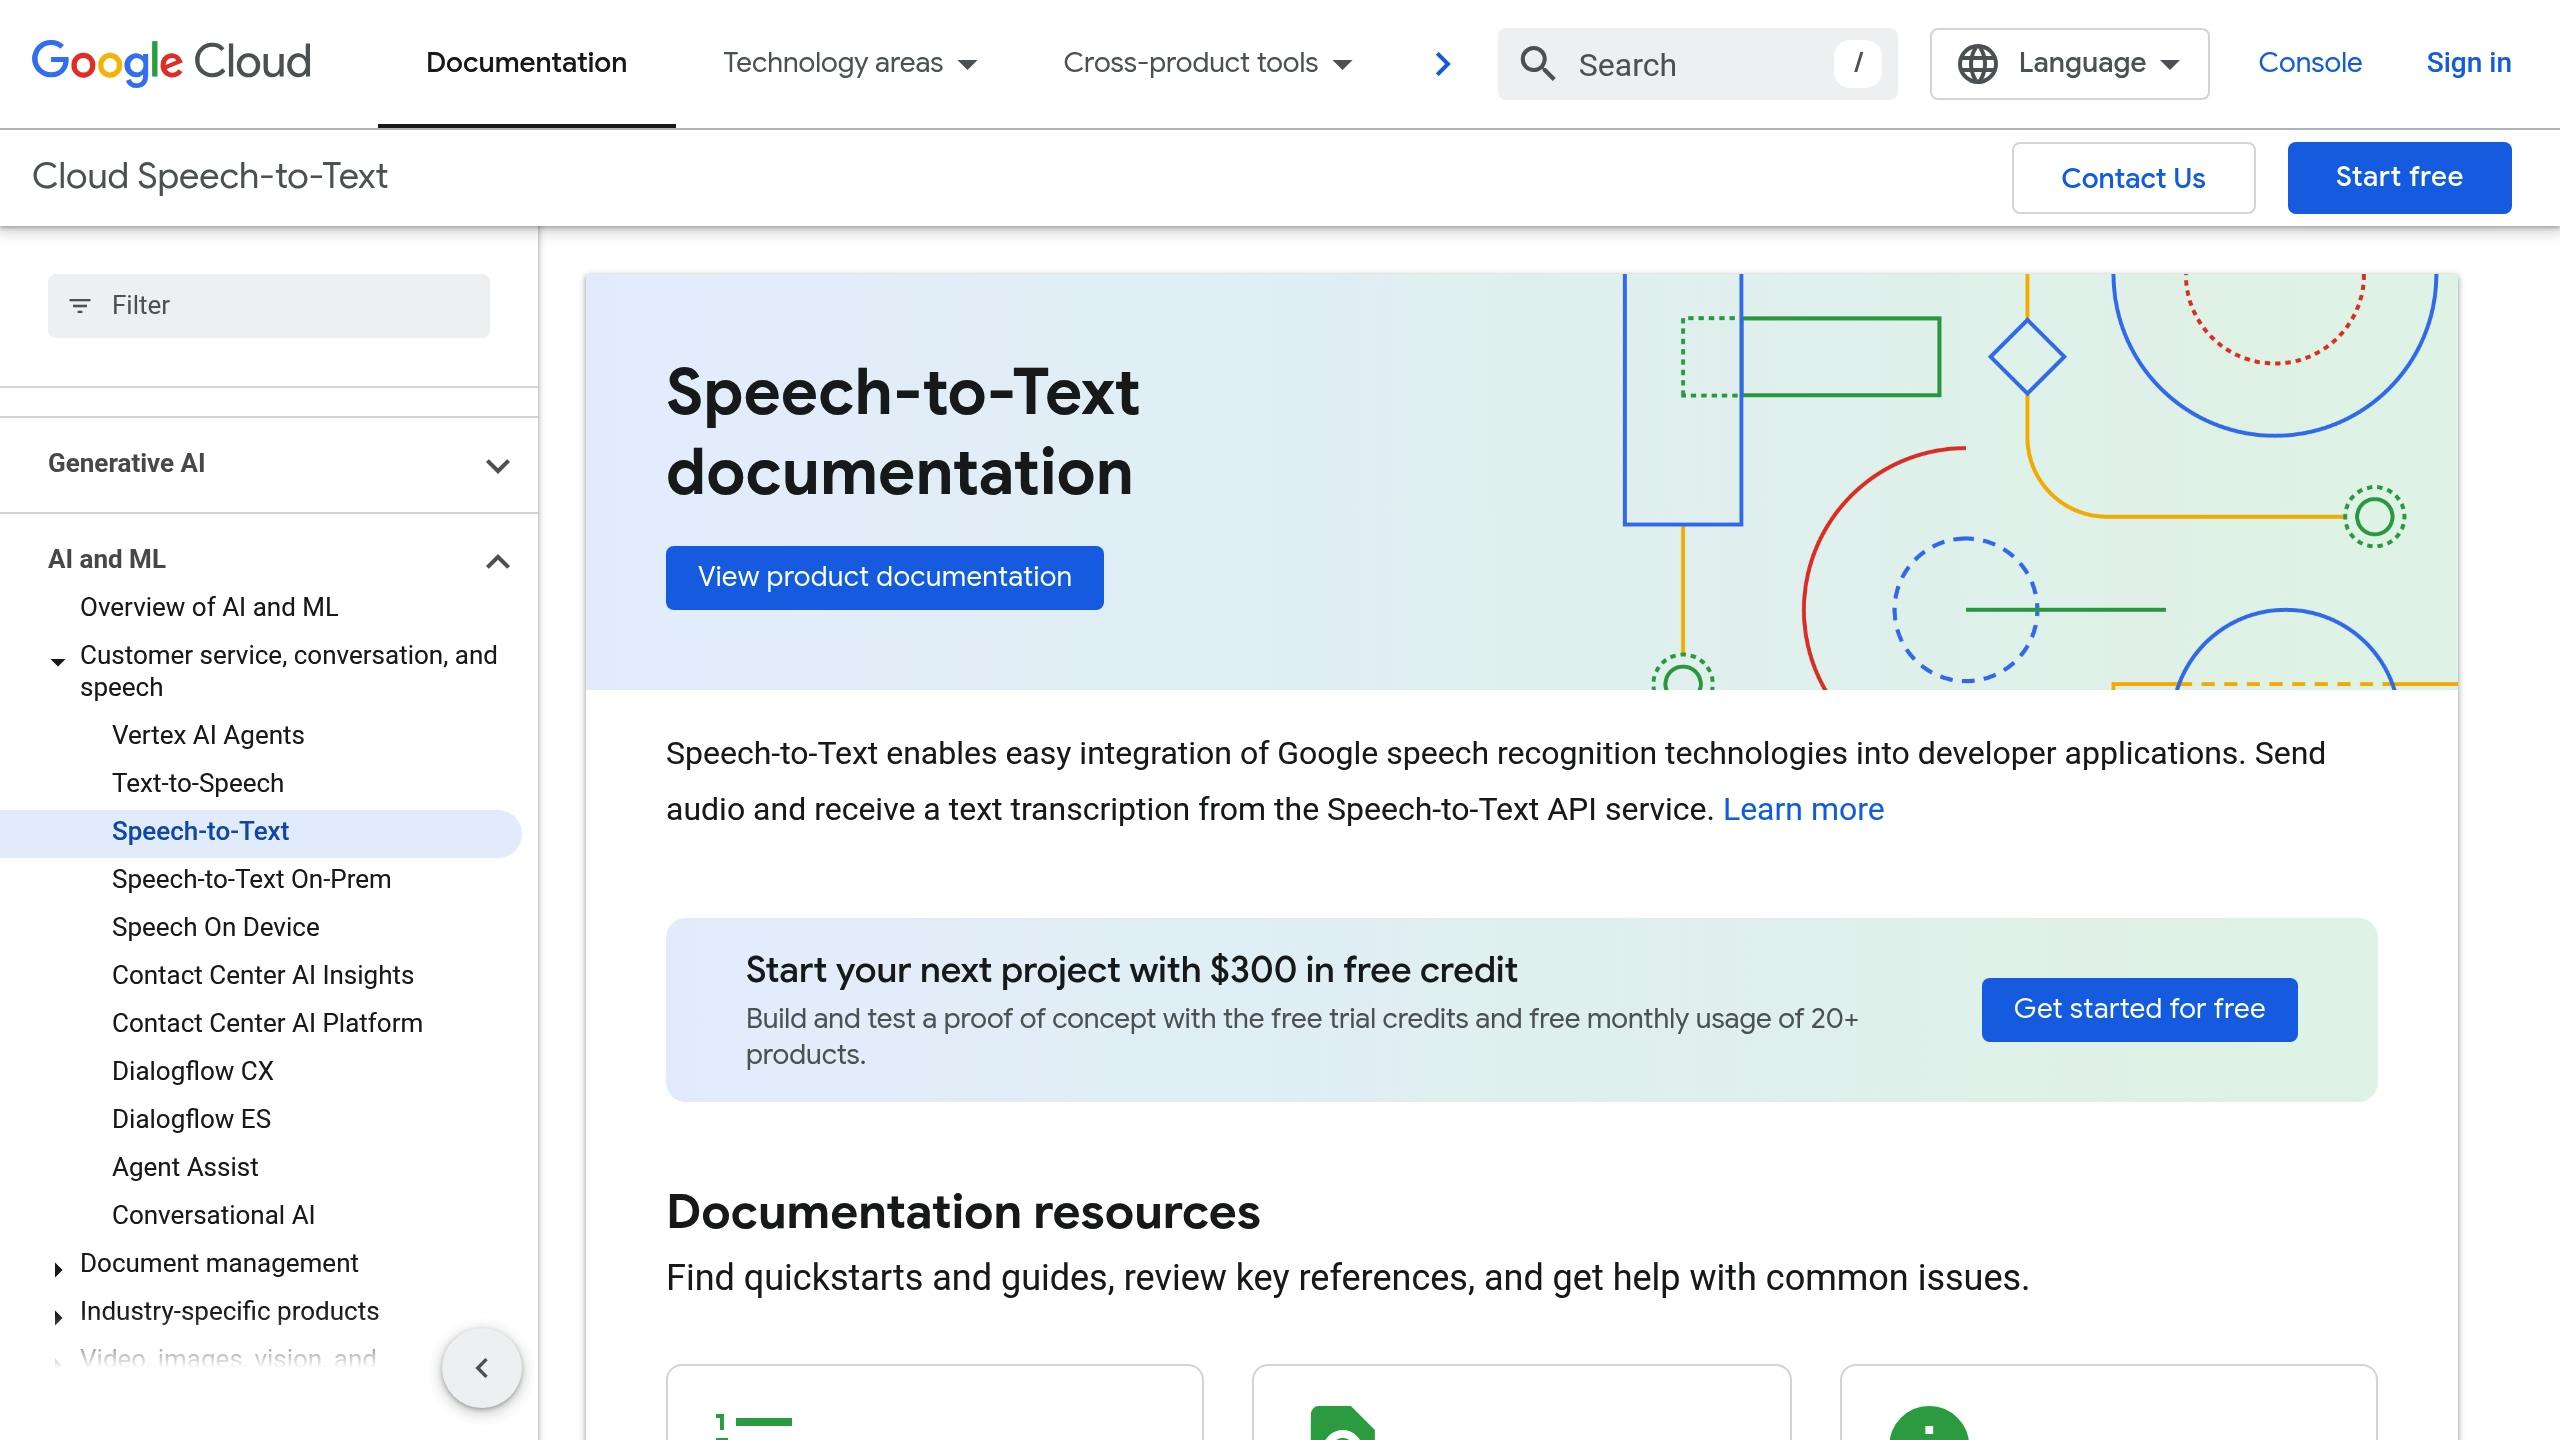Image resolution: width=2560 pixels, height=1440 pixels.
Task: Click the numbered-list quickstart card icon
Action: (x=754, y=1425)
